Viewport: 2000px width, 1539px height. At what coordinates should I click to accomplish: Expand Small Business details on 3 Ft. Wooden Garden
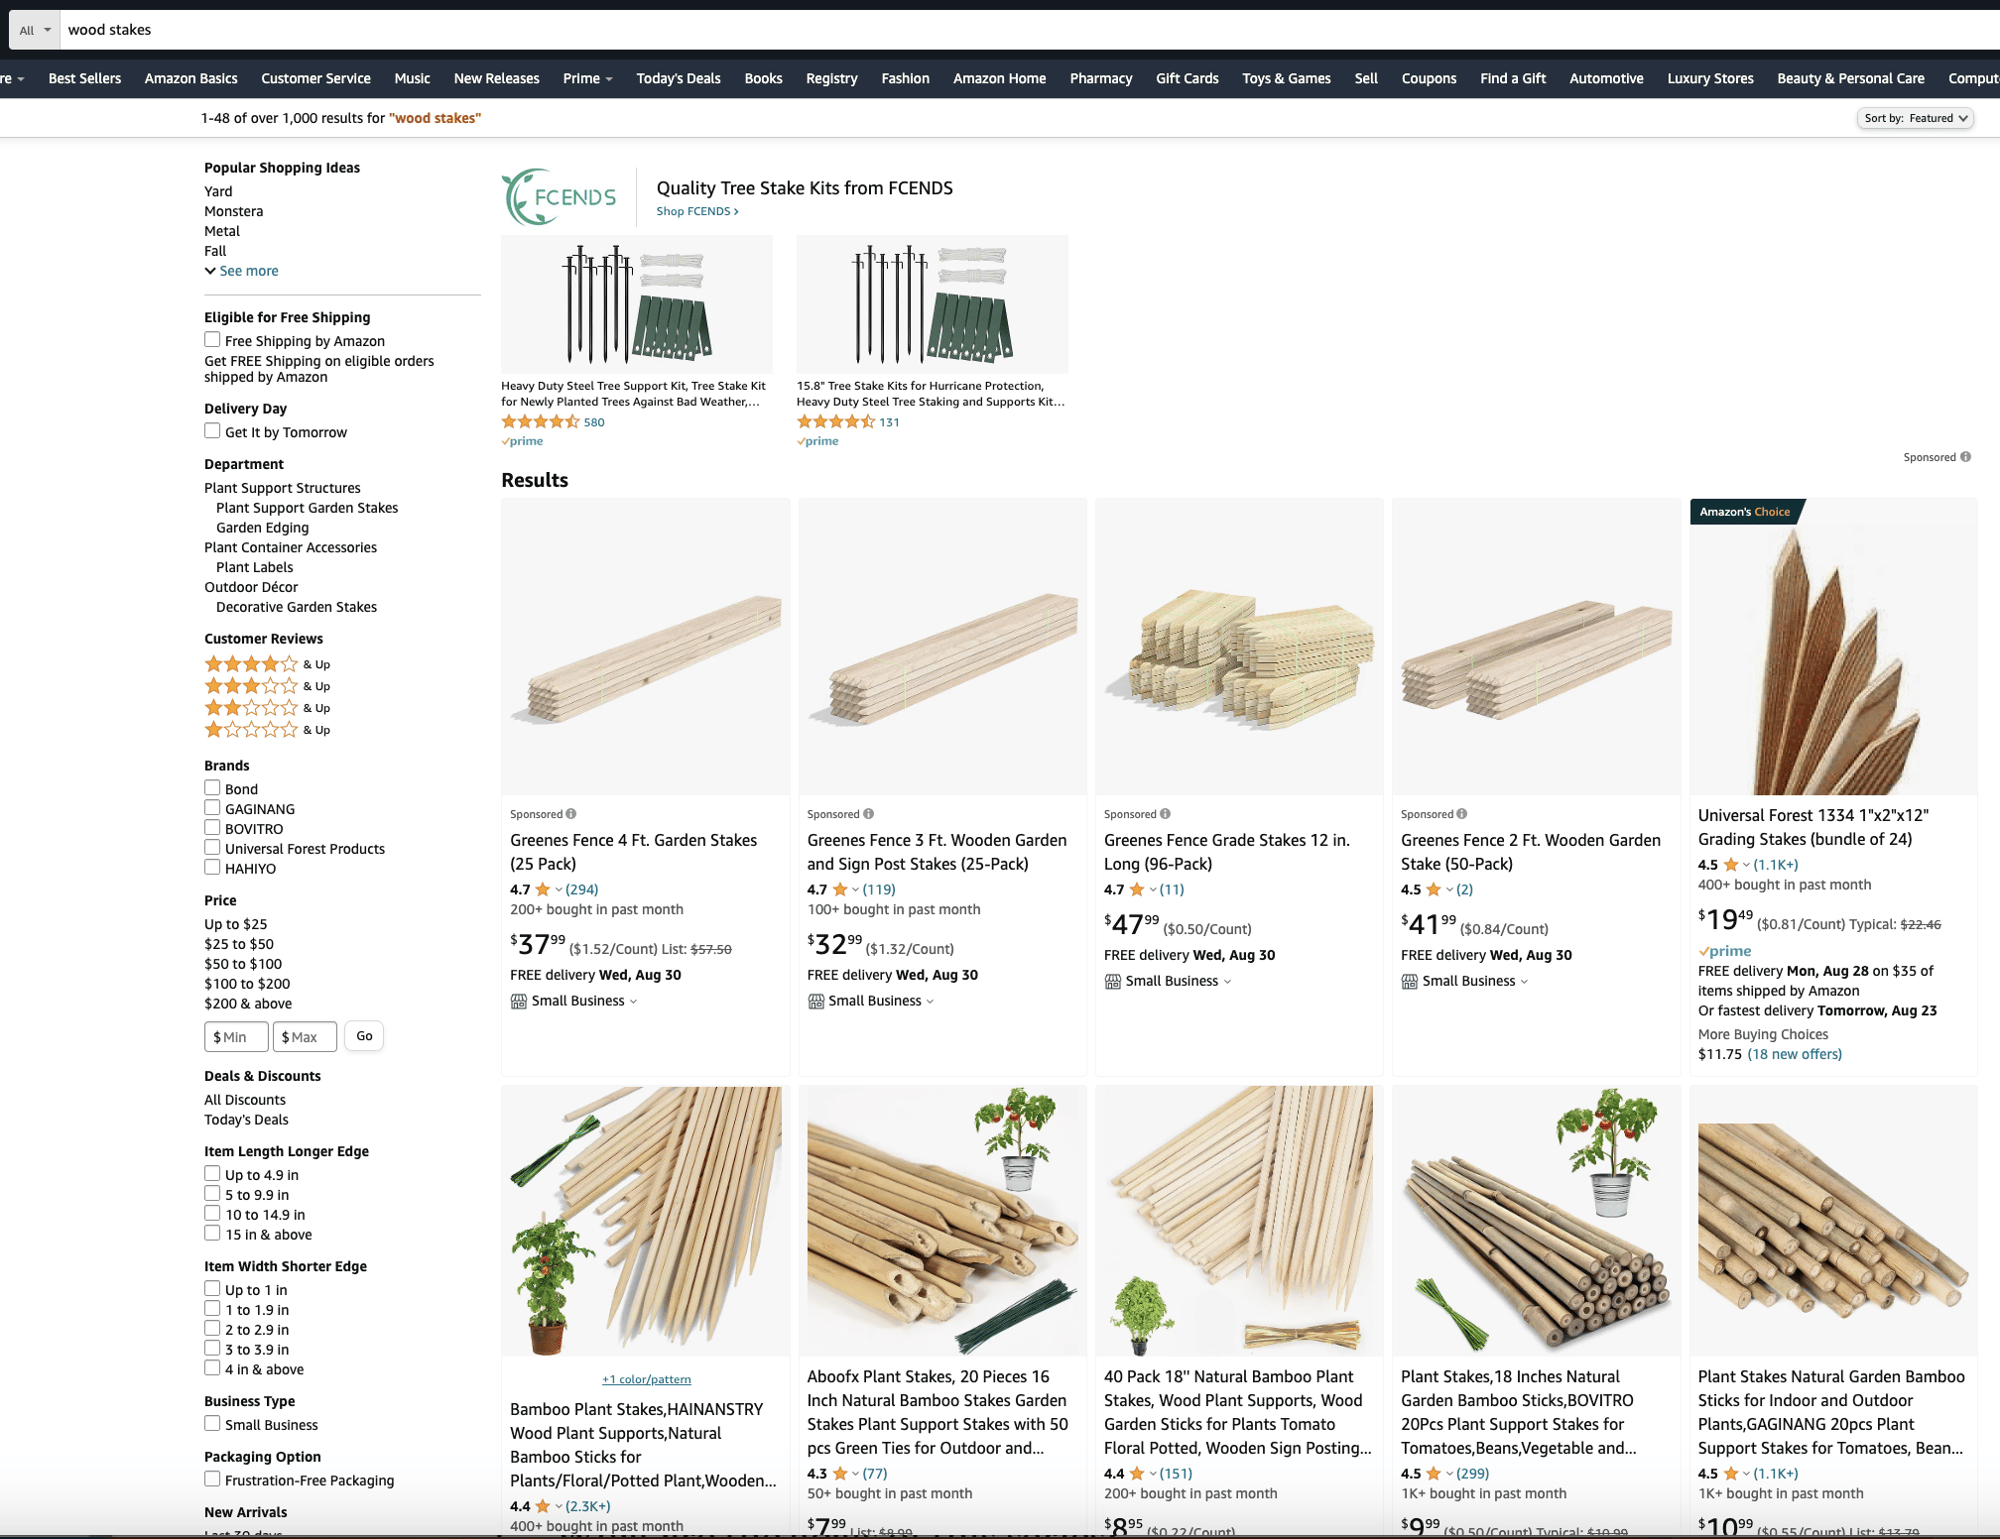(930, 1002)
